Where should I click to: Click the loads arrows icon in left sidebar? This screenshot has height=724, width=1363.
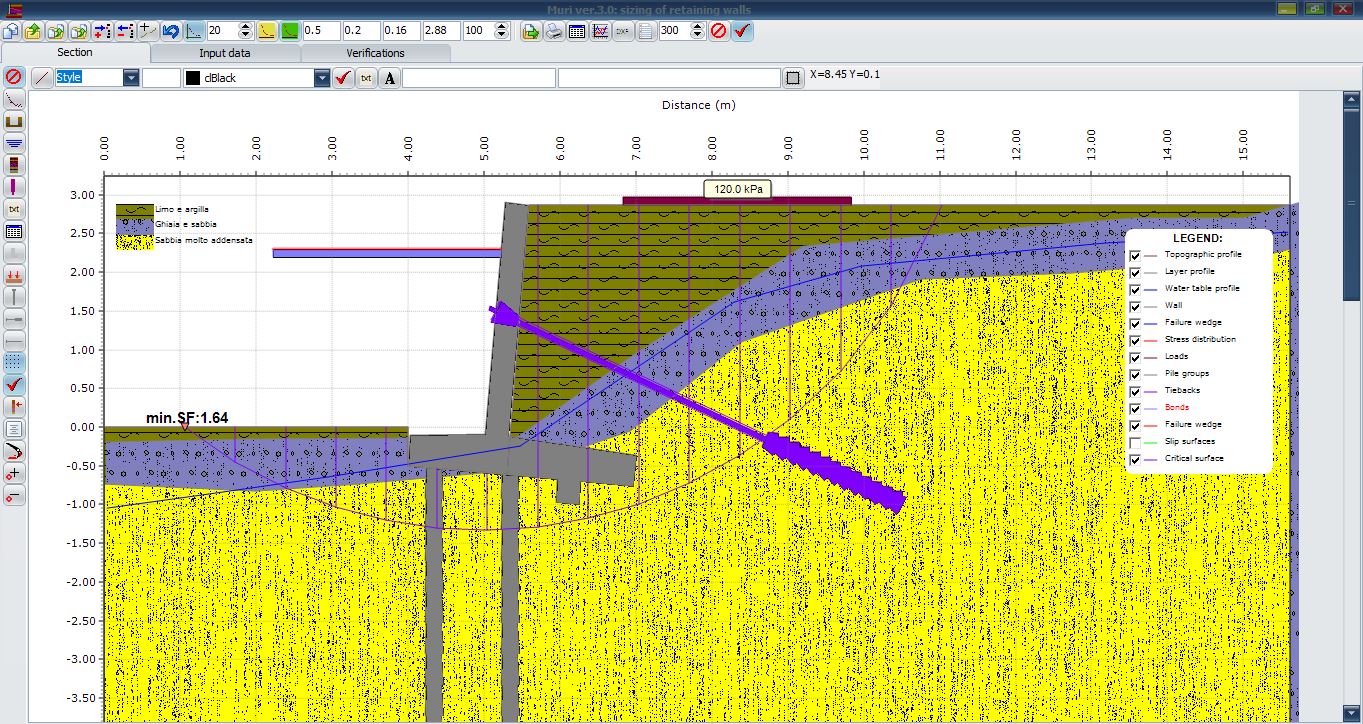point(14,275)
